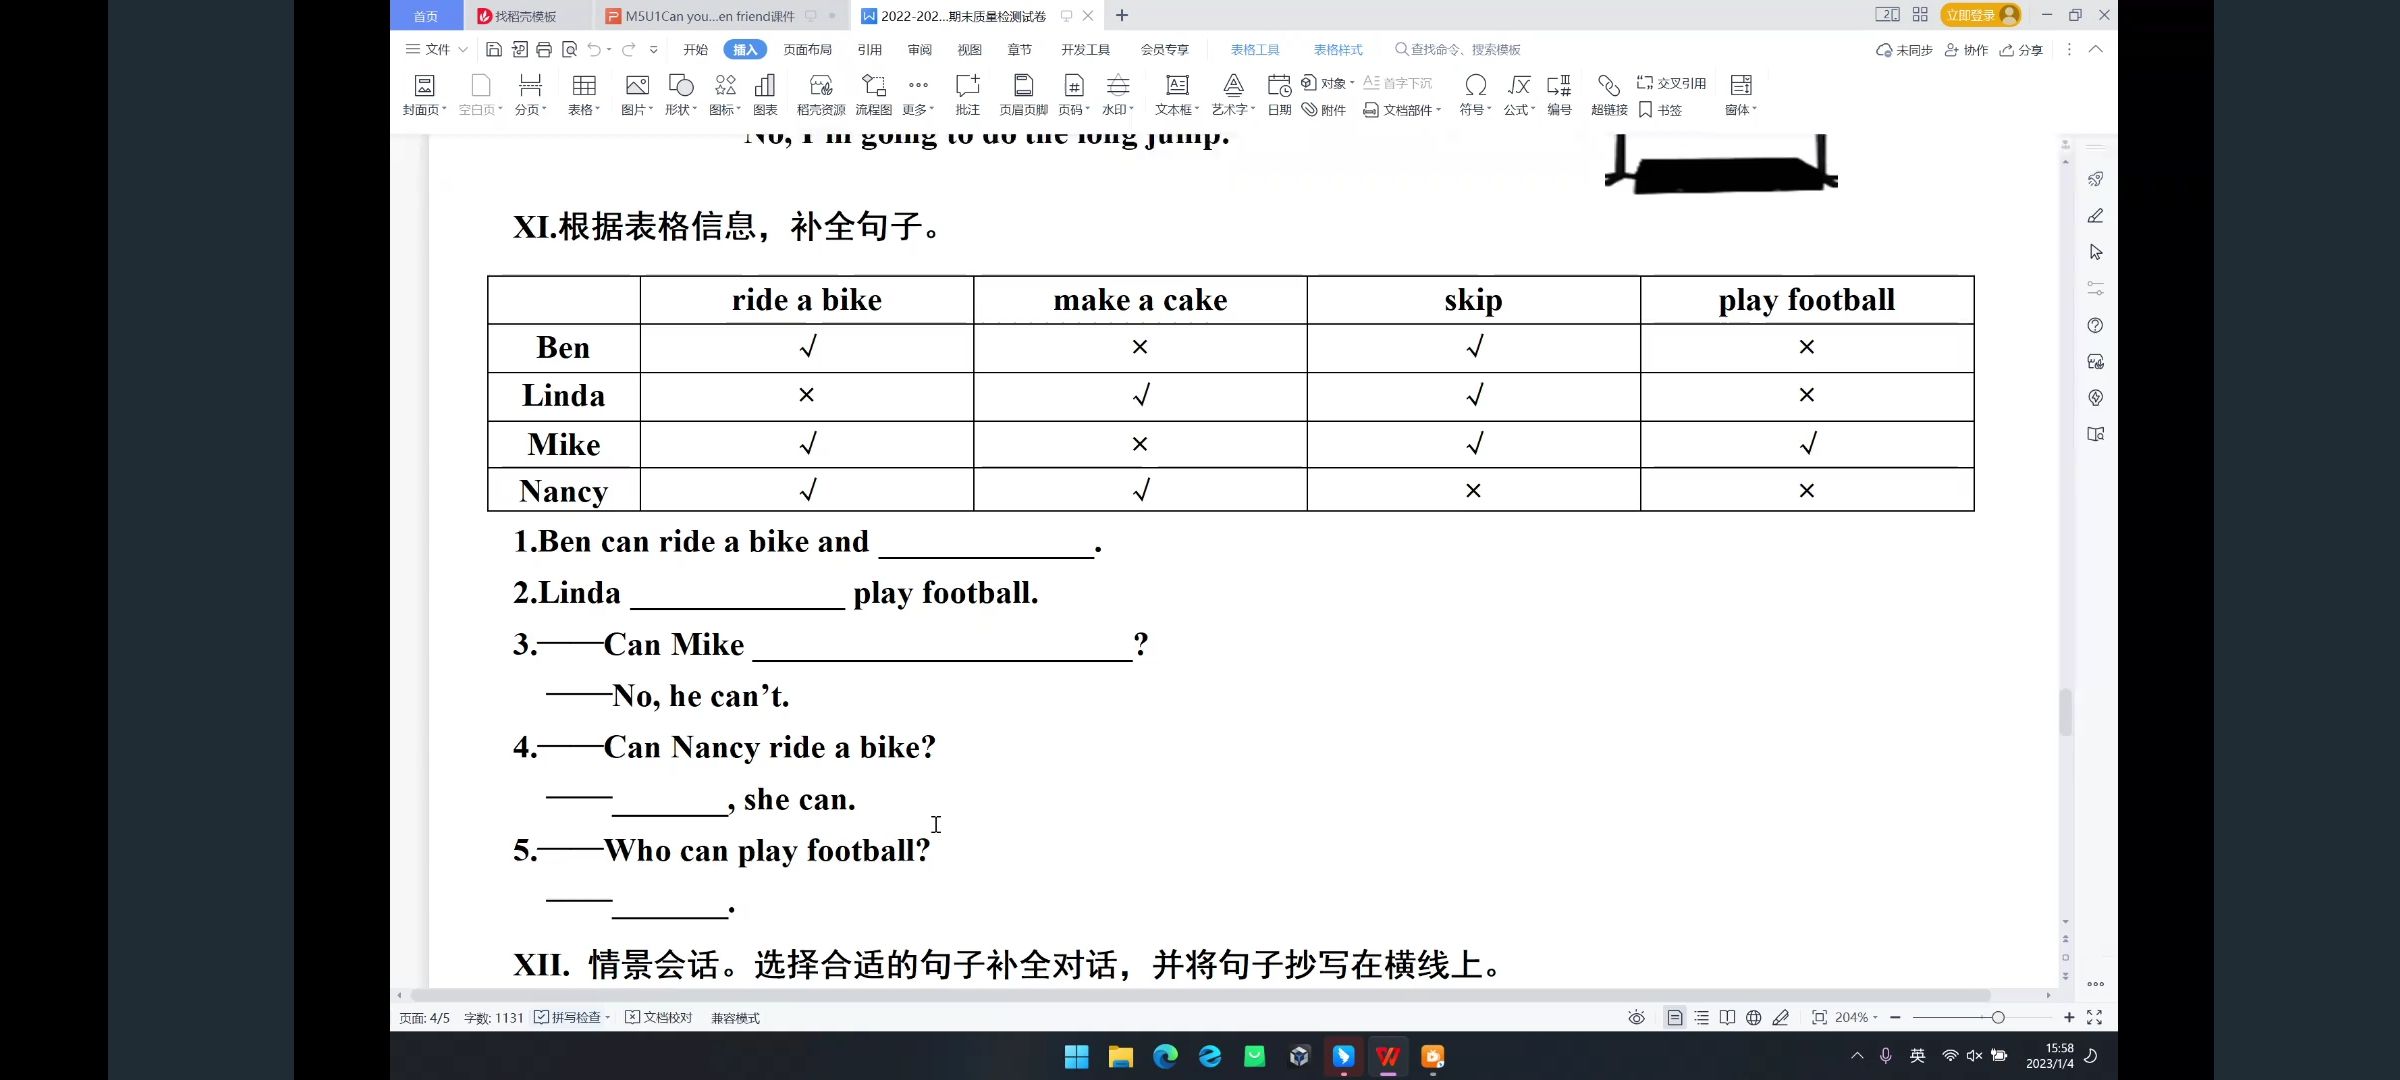Click the 批注 comment icon
Image resolution: width=2400 pixels, height=1080 pixels.
967,94
